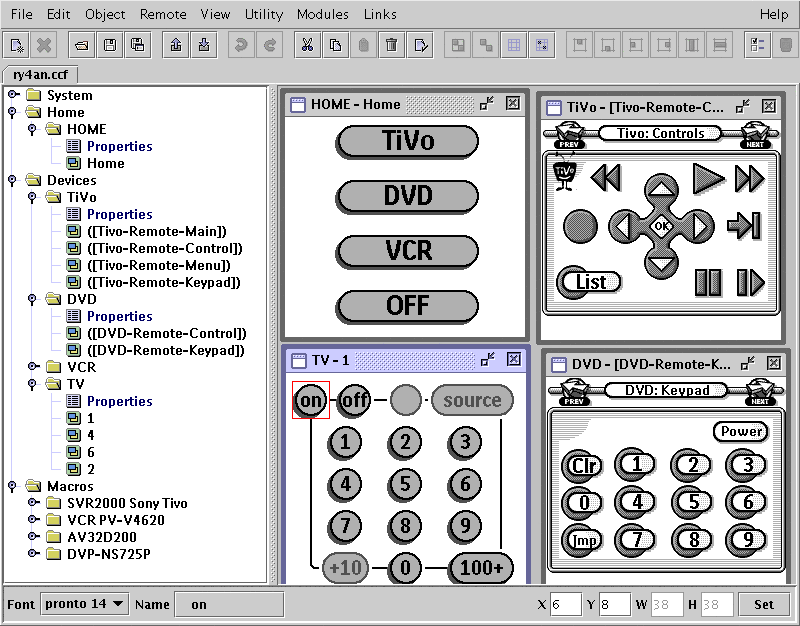
Task: Collapse the DVD device node
Action: tap(32, 298)
